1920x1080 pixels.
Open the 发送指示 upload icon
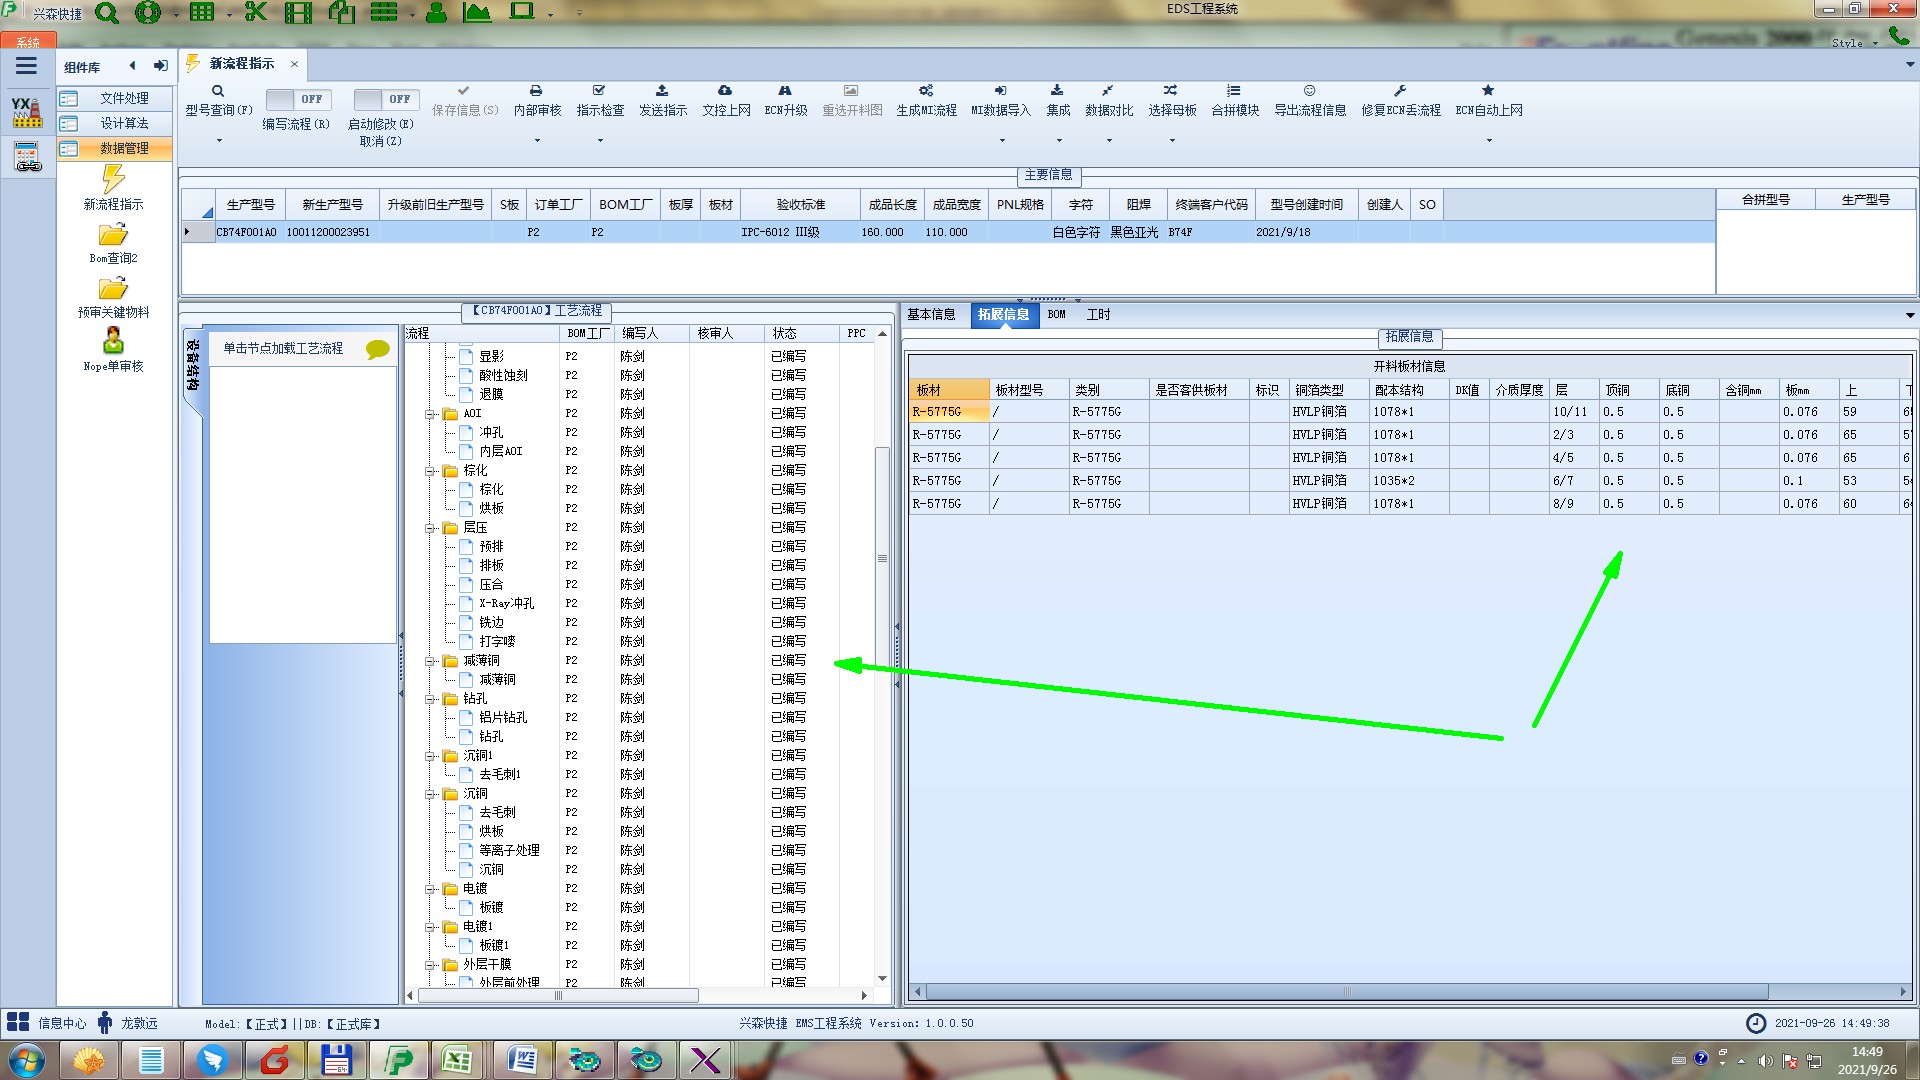662,91
